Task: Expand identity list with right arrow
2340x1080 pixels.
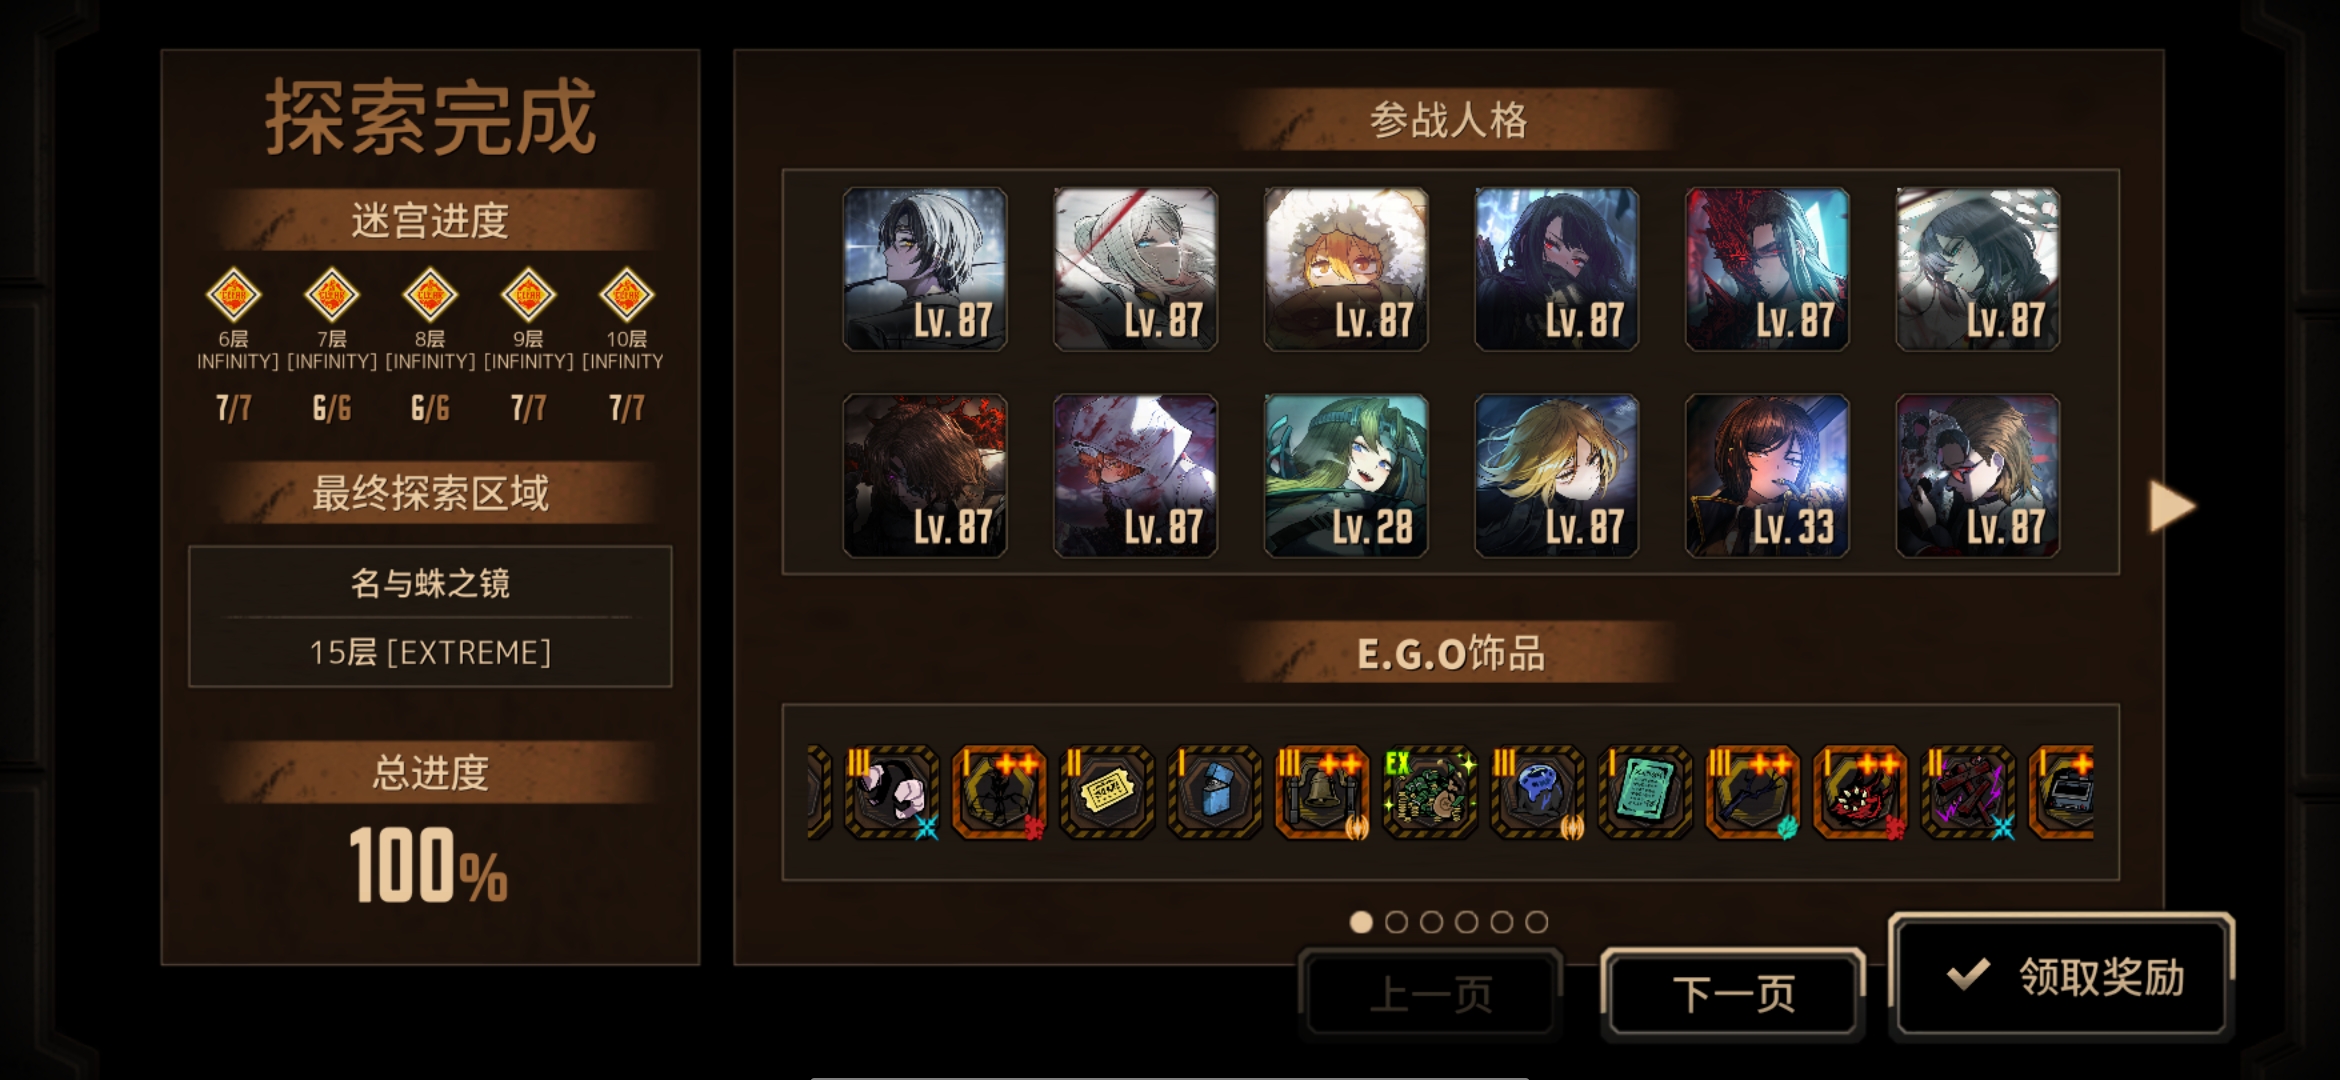Action: [2171, 506]
